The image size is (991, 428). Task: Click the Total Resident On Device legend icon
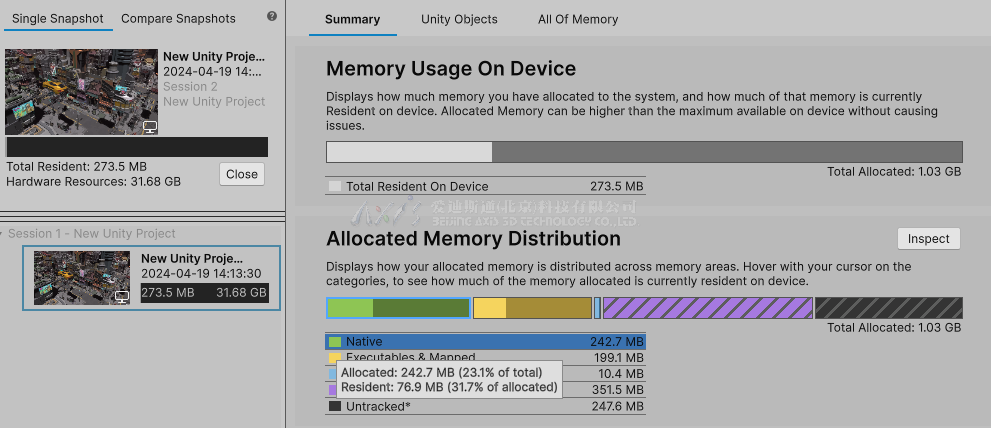tap(335, 186)
